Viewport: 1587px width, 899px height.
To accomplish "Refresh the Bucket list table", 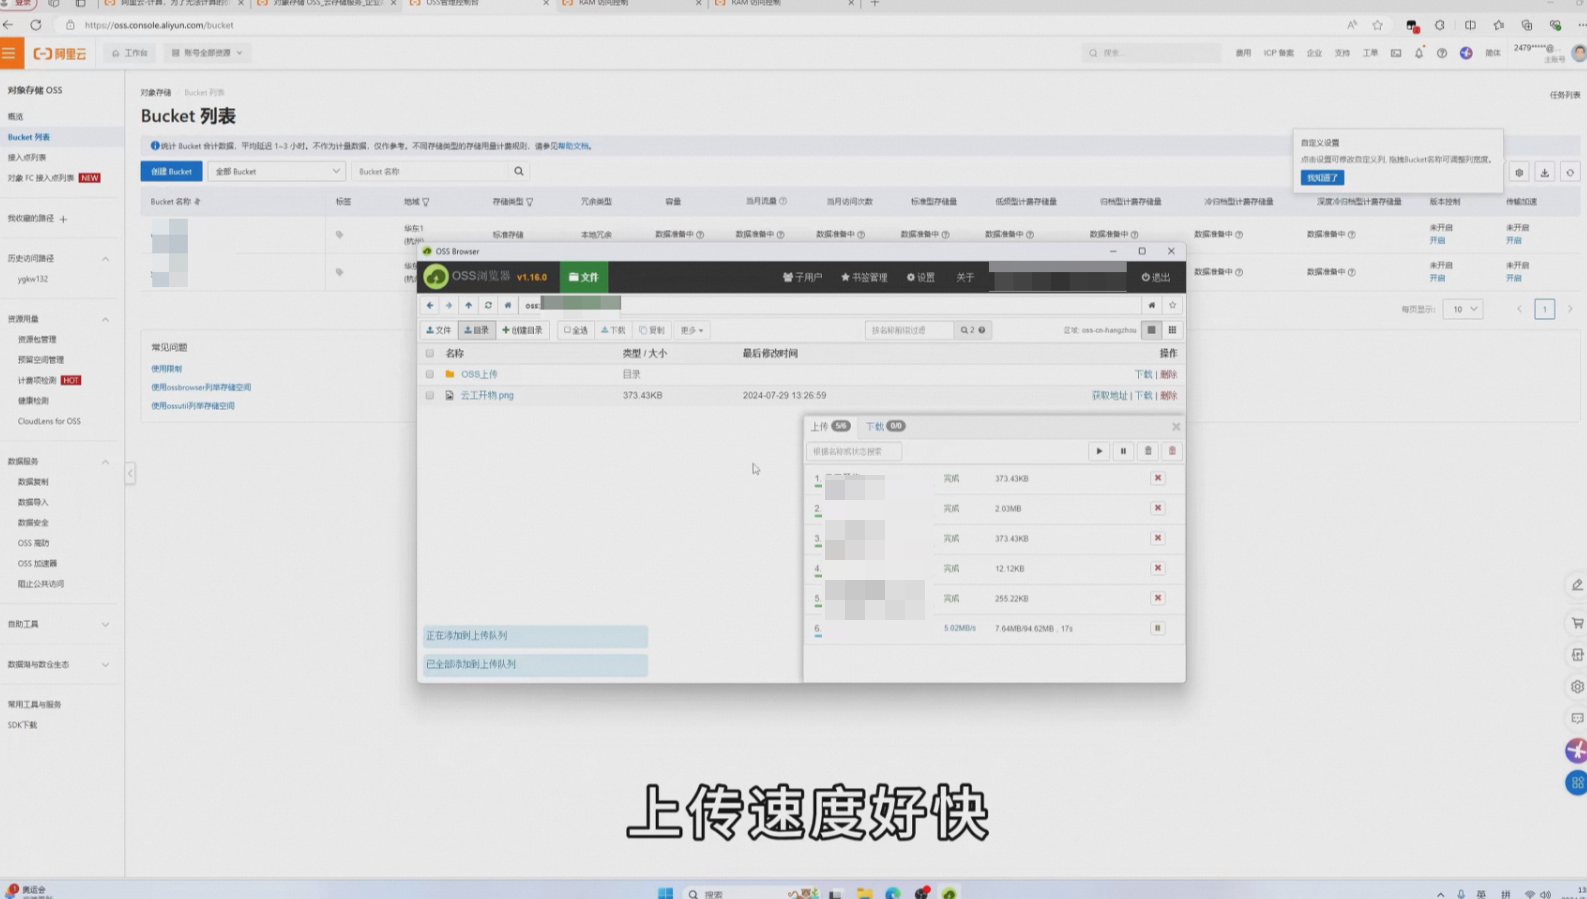I will click(1570, 172).
